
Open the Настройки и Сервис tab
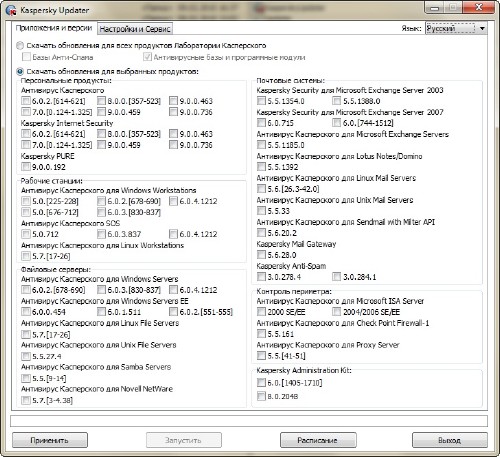pyautogui.click(x=135, y=29)
